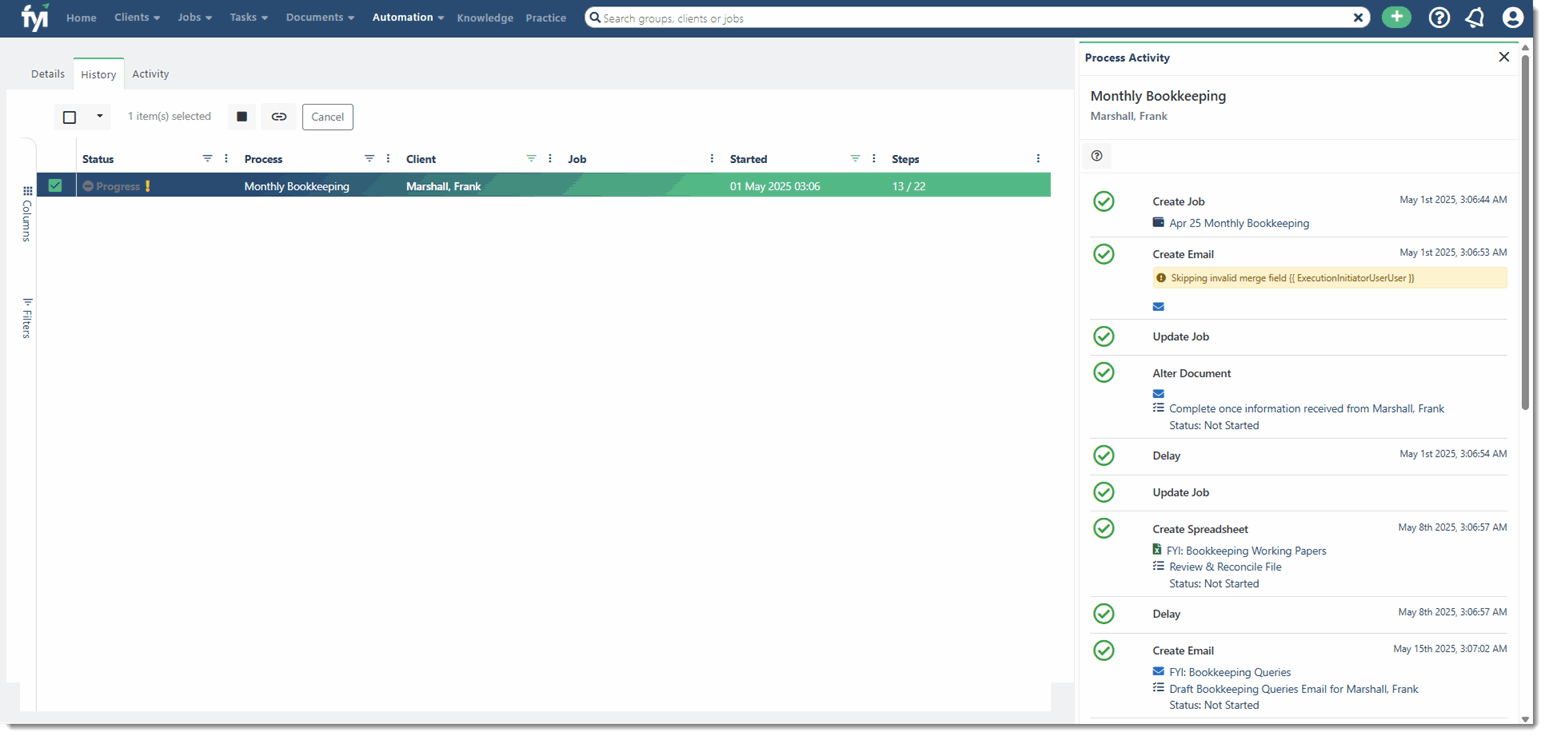The height and width of the screenshot is (736, 1545).
Task: Clear the search field with X
Action: pos(1358,18)
